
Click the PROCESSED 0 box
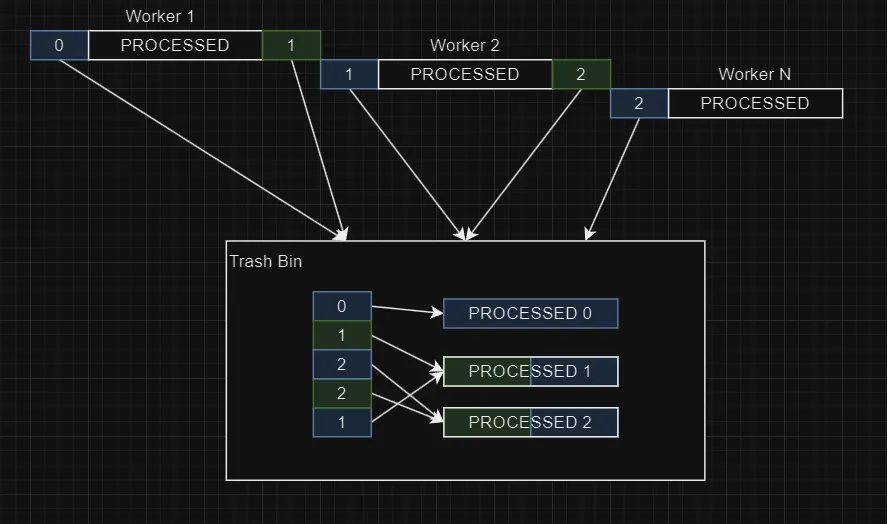coord(531,313)
